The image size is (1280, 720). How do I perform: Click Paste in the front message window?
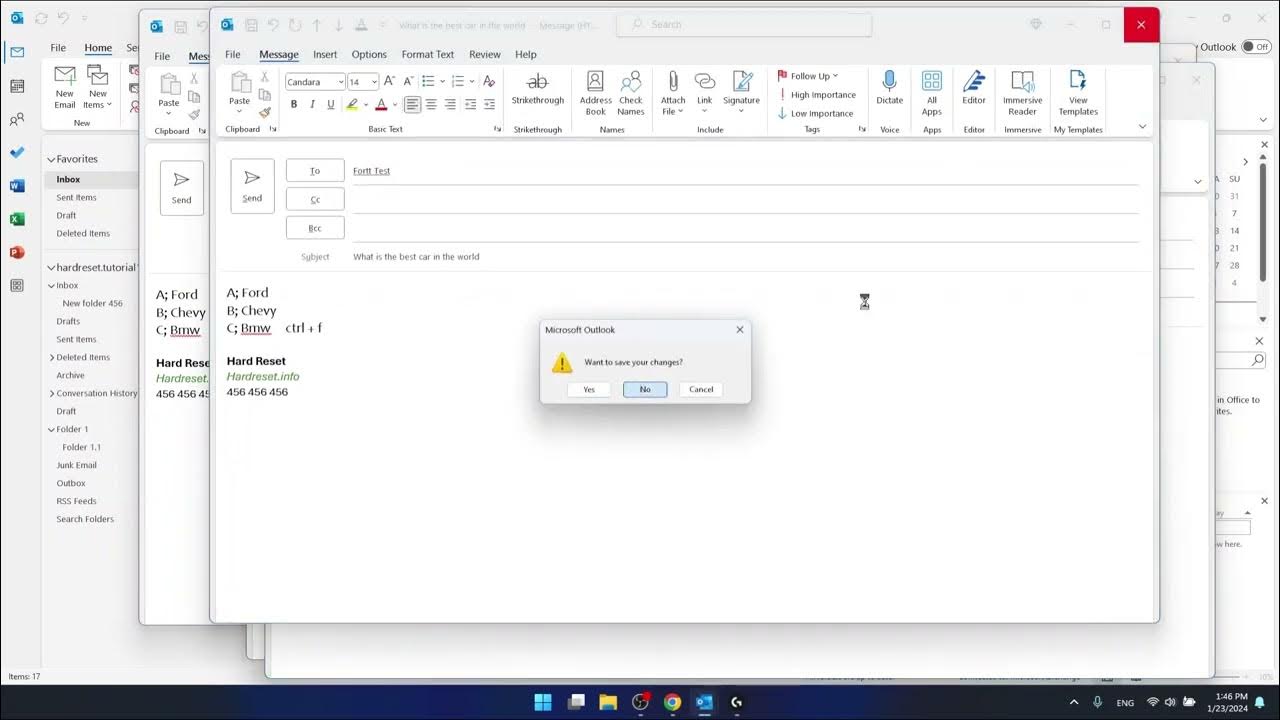[239, 90]
